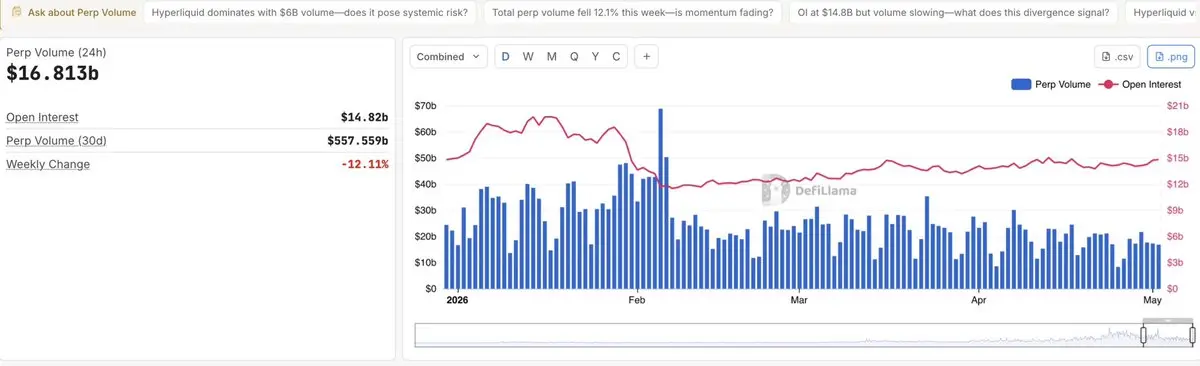
Task: Toggle Perp Volume series in legend
Action: point(1051,85)
